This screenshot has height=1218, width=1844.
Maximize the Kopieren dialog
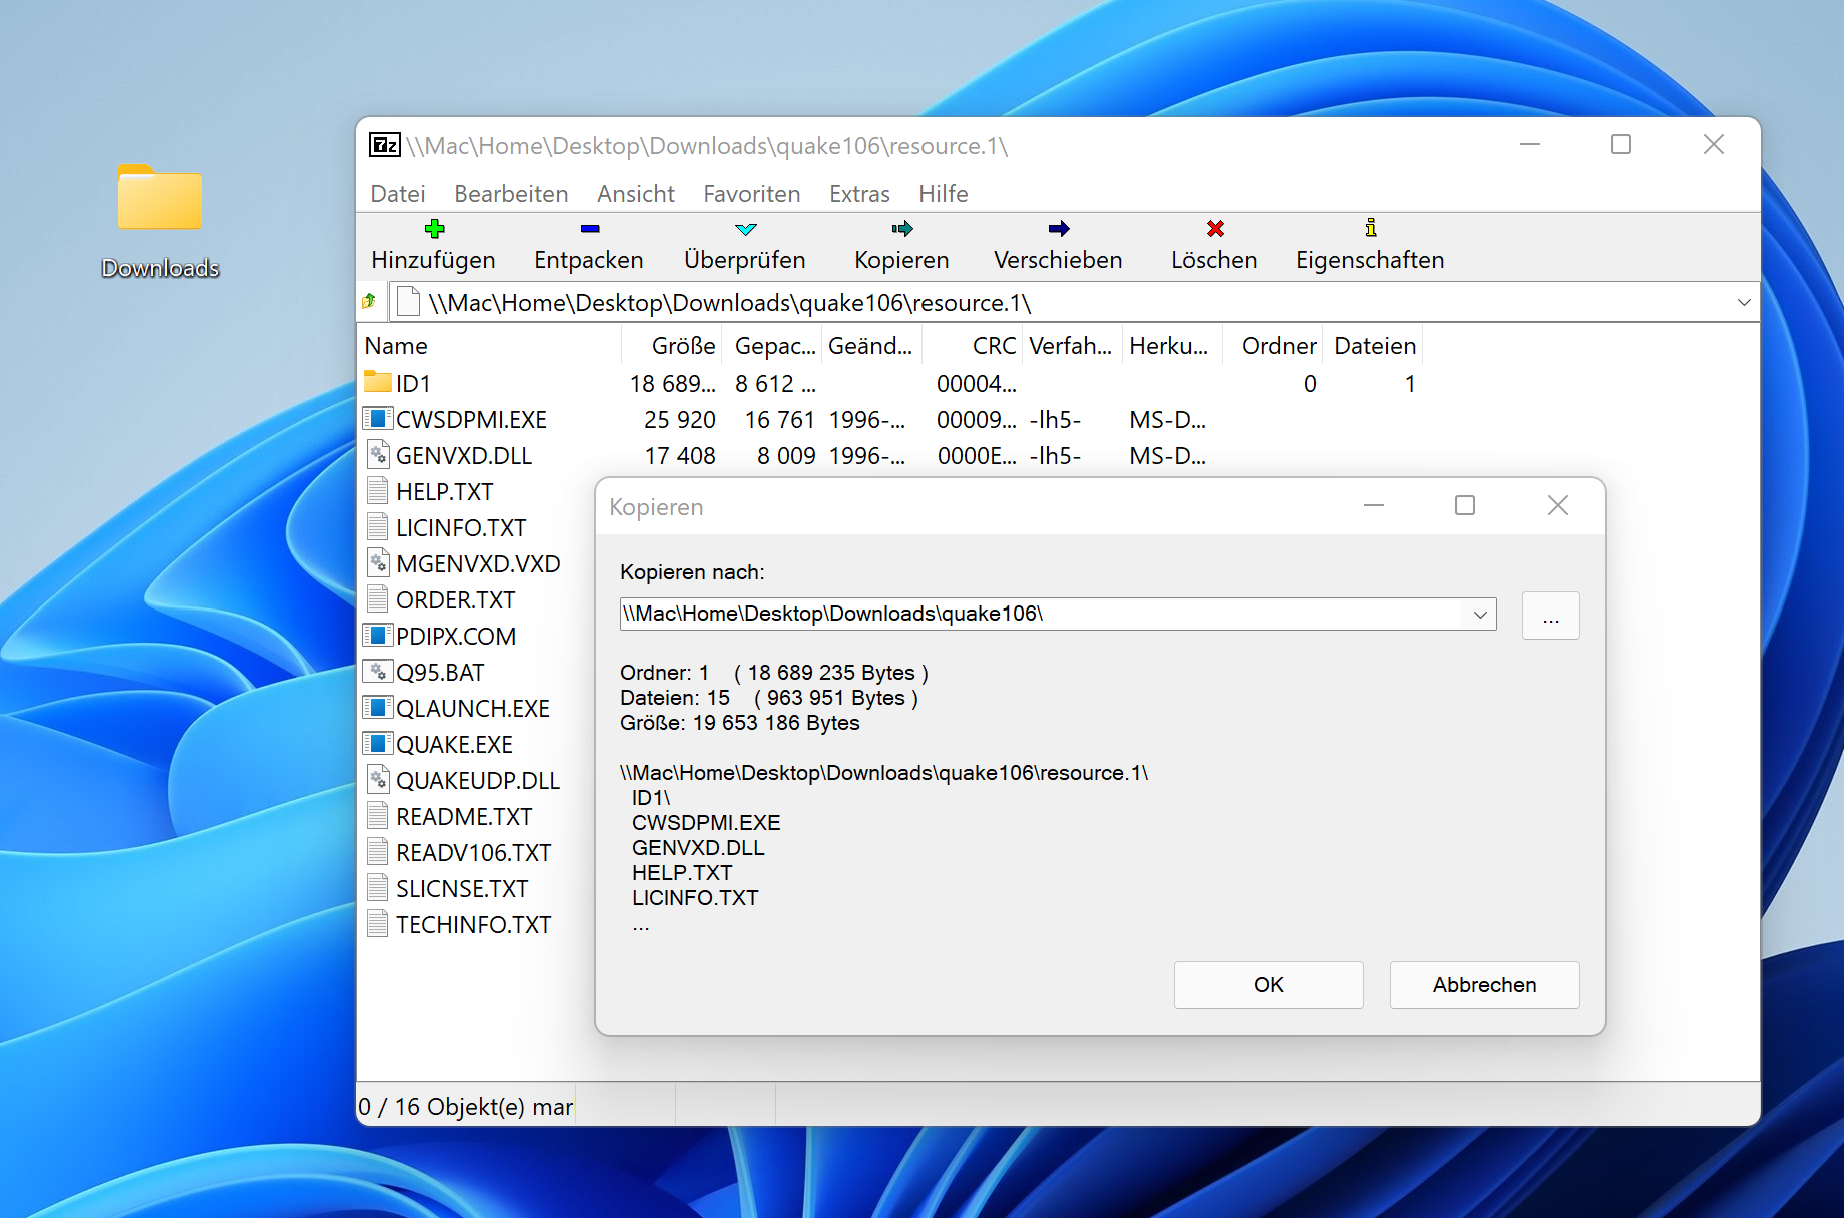coord(1465,506)
